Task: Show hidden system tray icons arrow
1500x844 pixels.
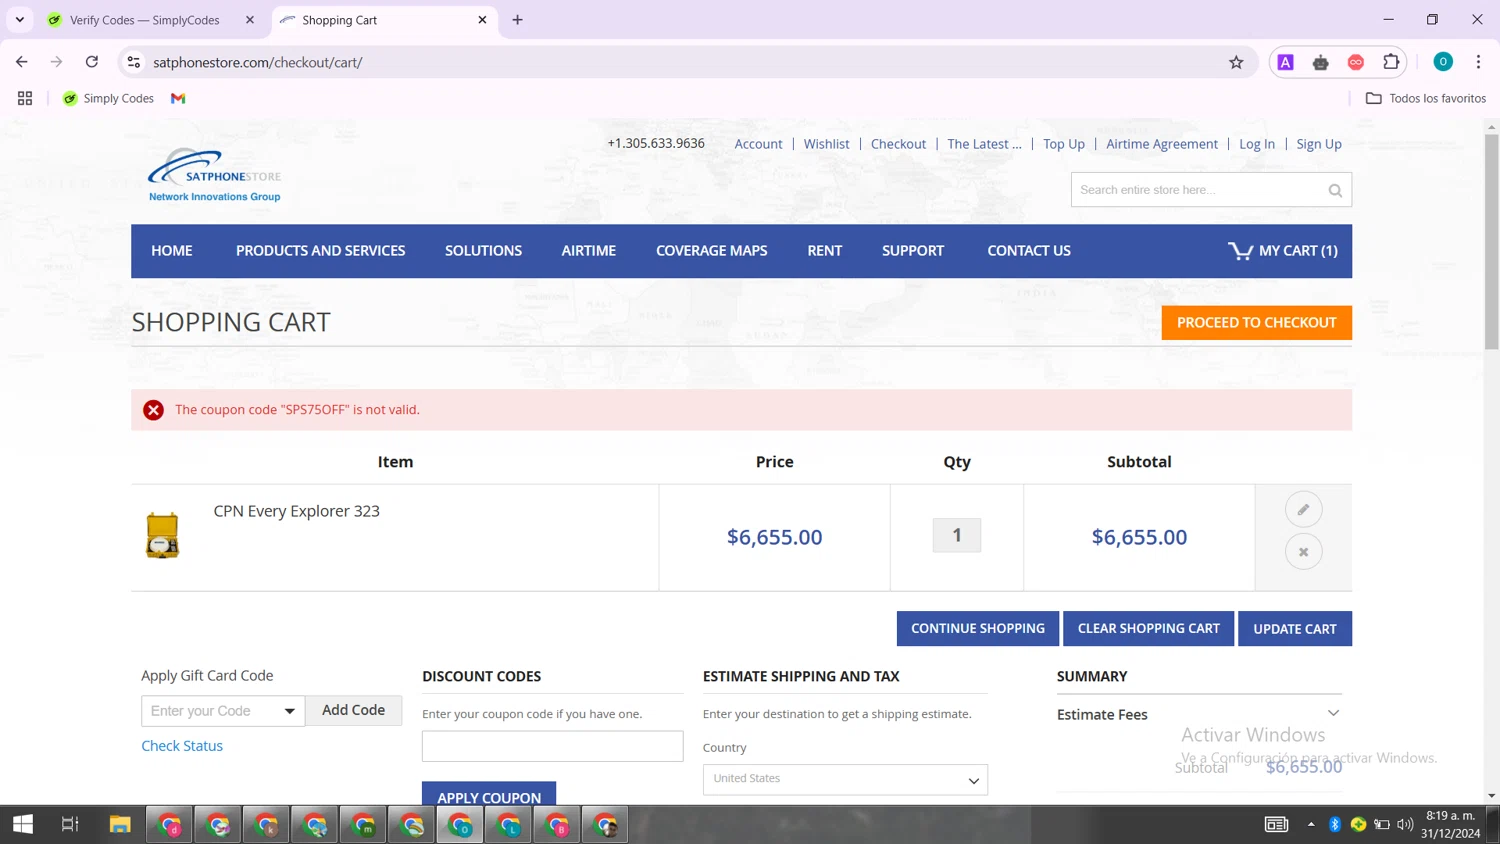Action: coord(1311,824)
